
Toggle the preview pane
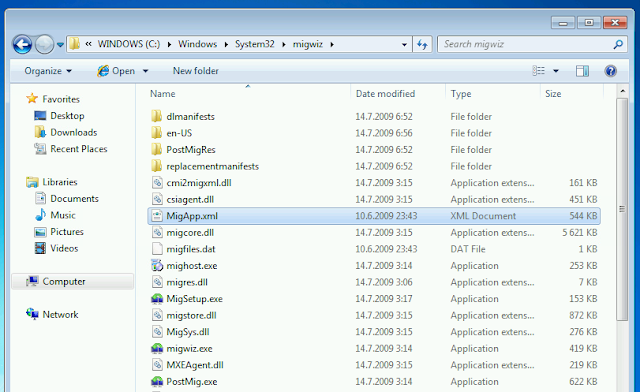(582, 71)
